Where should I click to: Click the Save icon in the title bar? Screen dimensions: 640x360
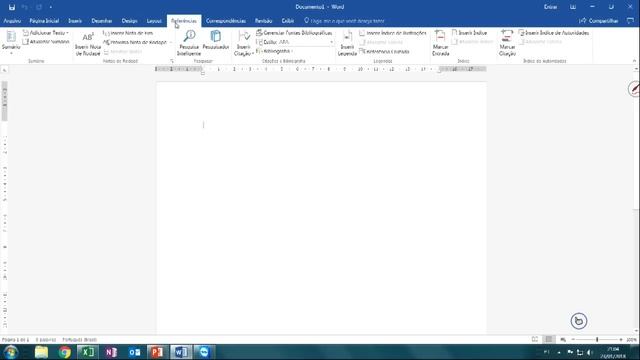click(12, 7)
